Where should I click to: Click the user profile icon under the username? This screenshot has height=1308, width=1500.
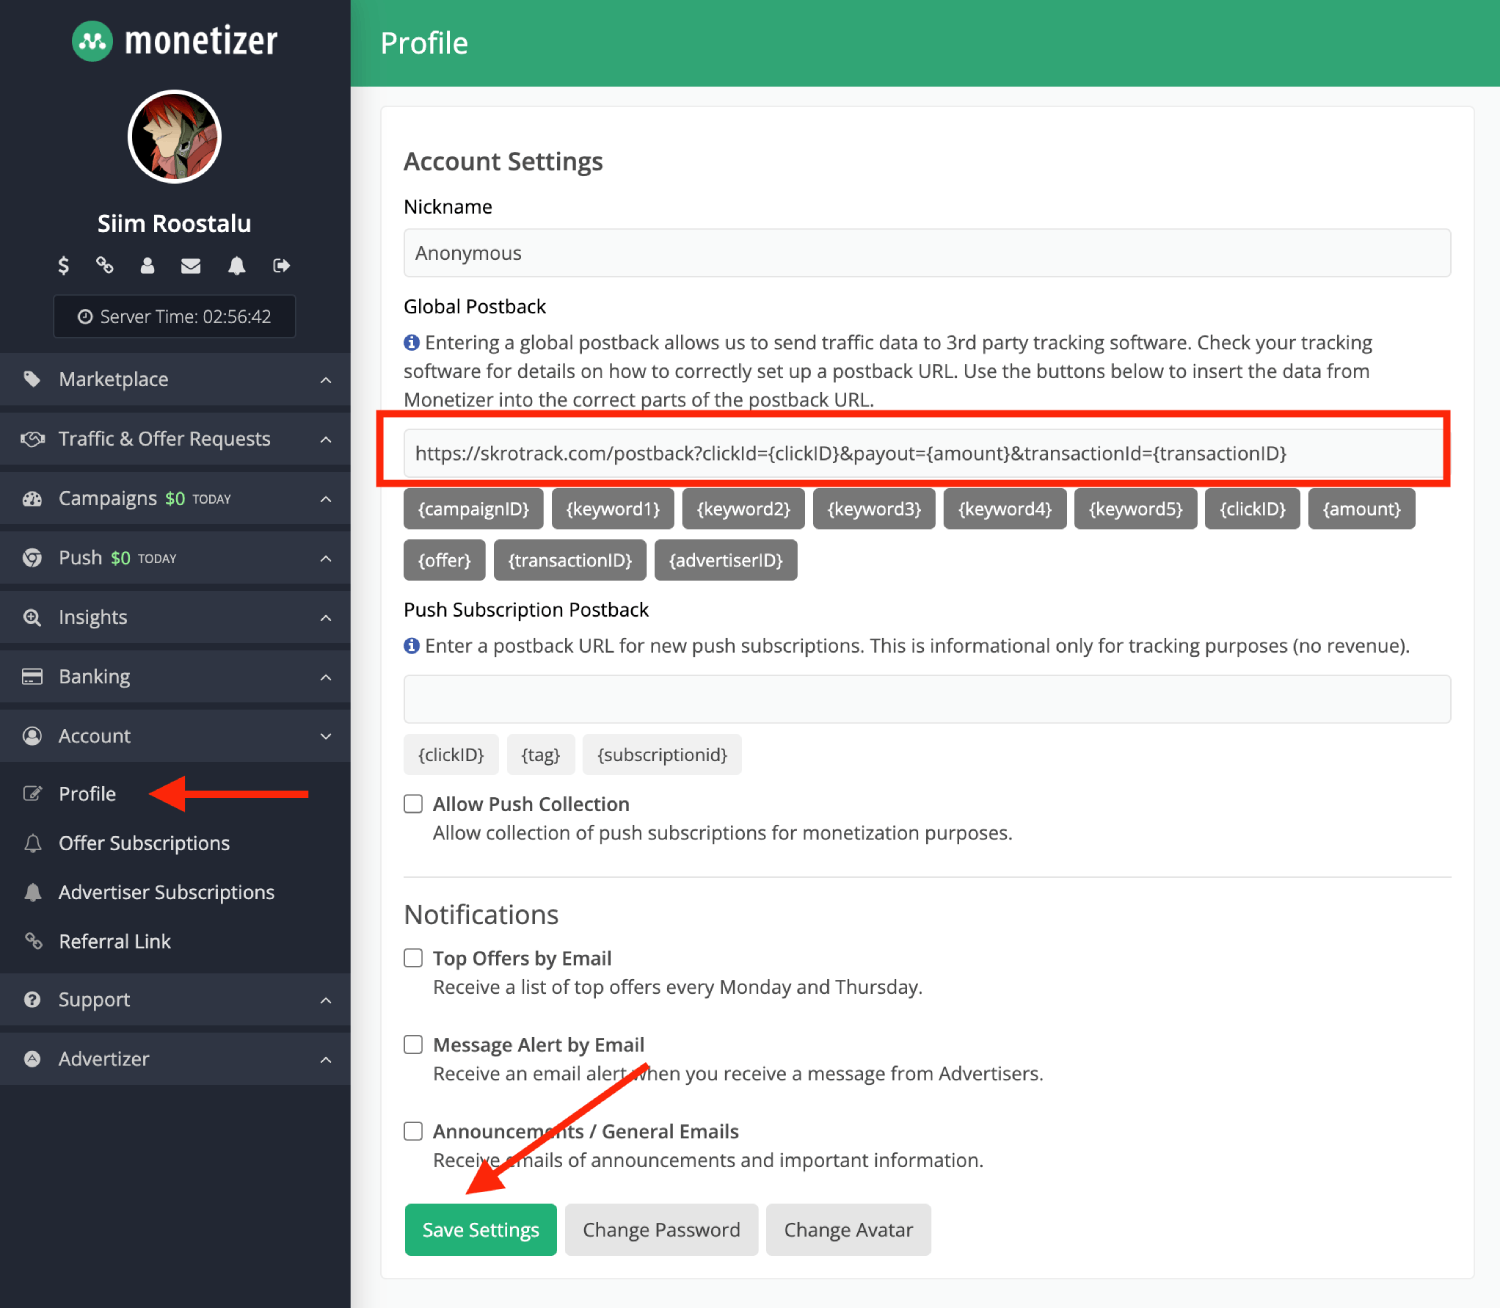coord(148,265)
